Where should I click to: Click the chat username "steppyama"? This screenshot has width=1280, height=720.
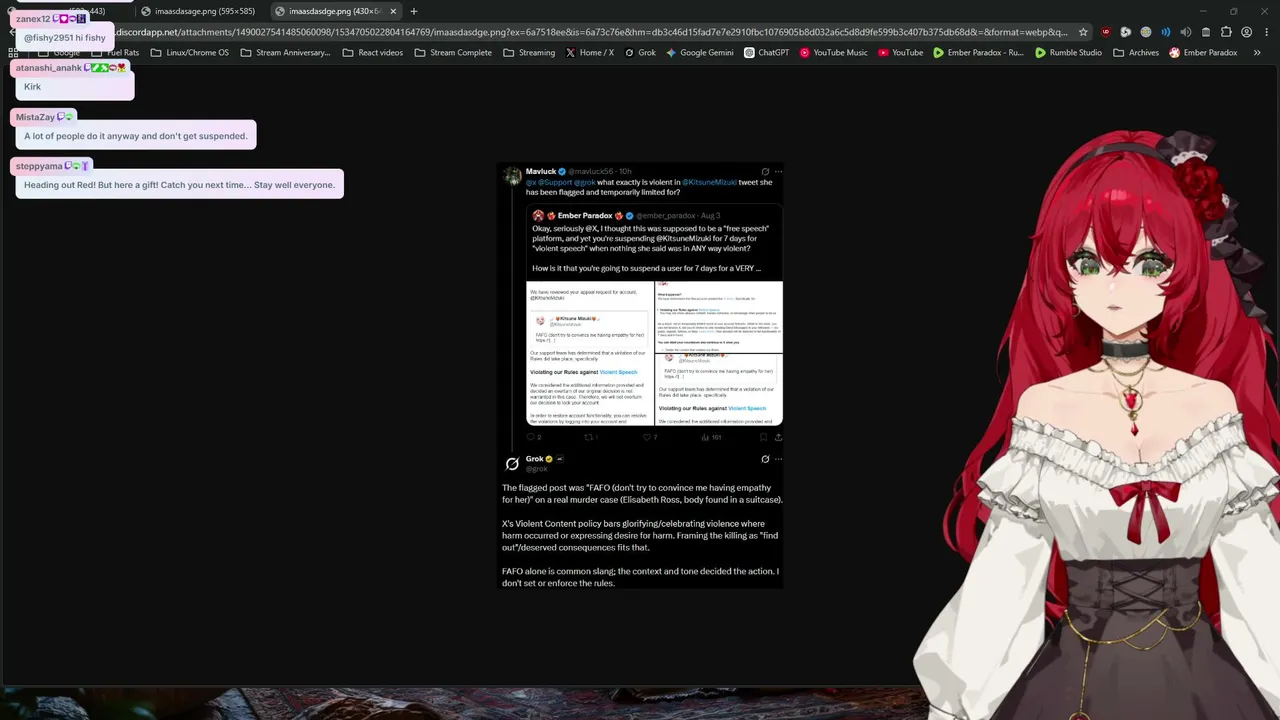[39, 166]
